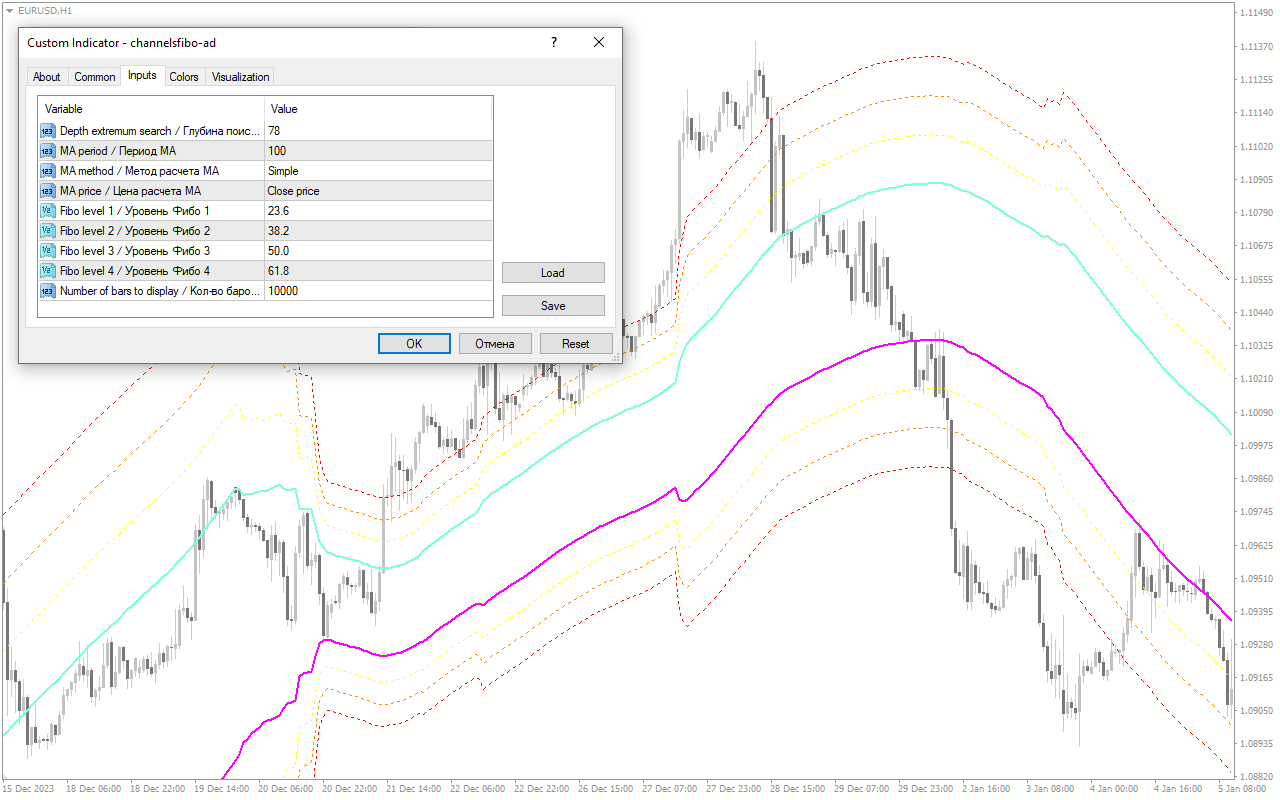Open MA price value Close price

pos(379,191)
